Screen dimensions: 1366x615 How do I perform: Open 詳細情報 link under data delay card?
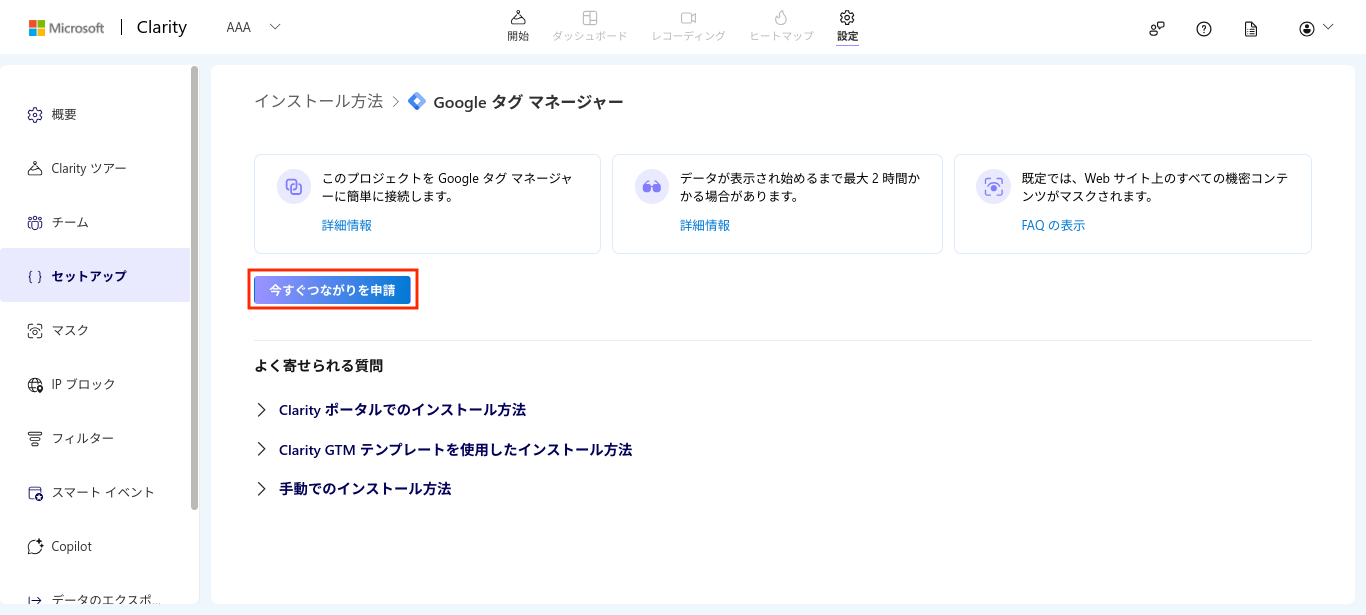point(705,226)
